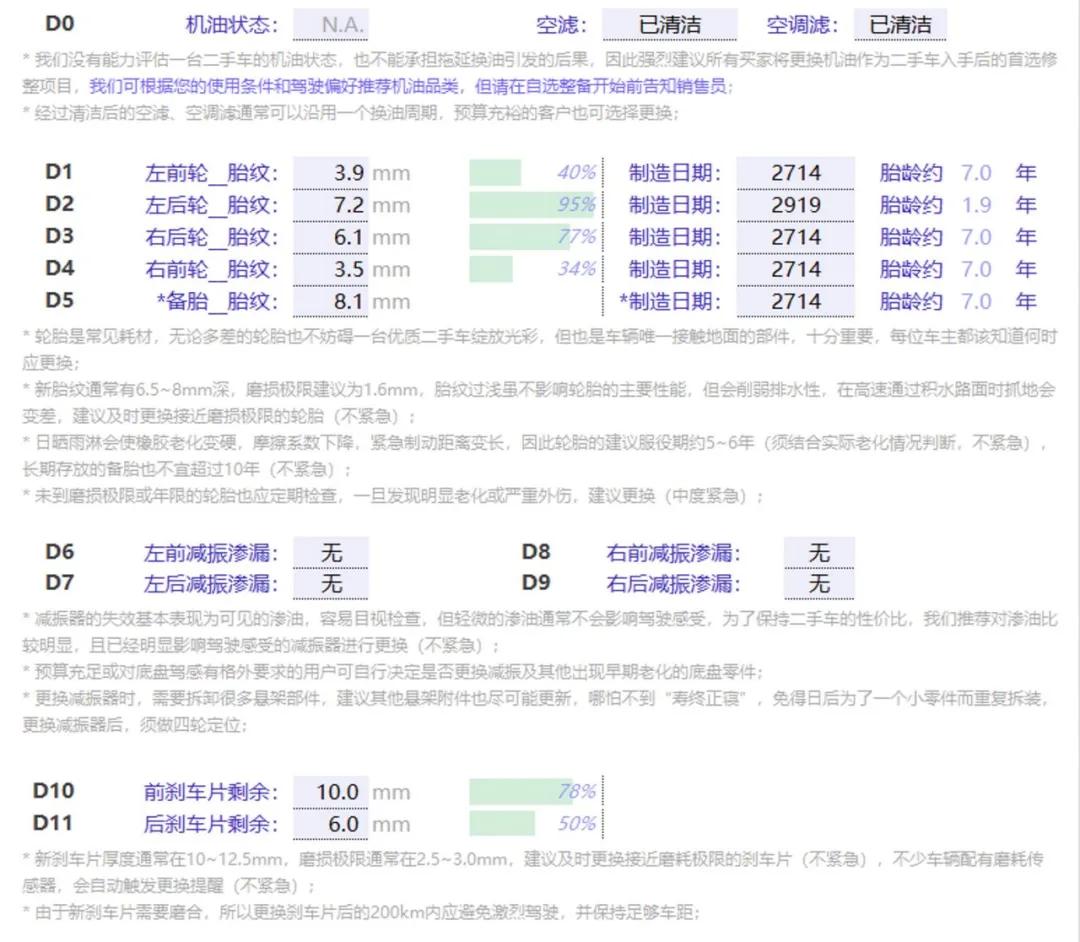Select the 3.9 mm left front tire tread field
The height and width of the screenshot is (942, 1080).
pos(331,172)
